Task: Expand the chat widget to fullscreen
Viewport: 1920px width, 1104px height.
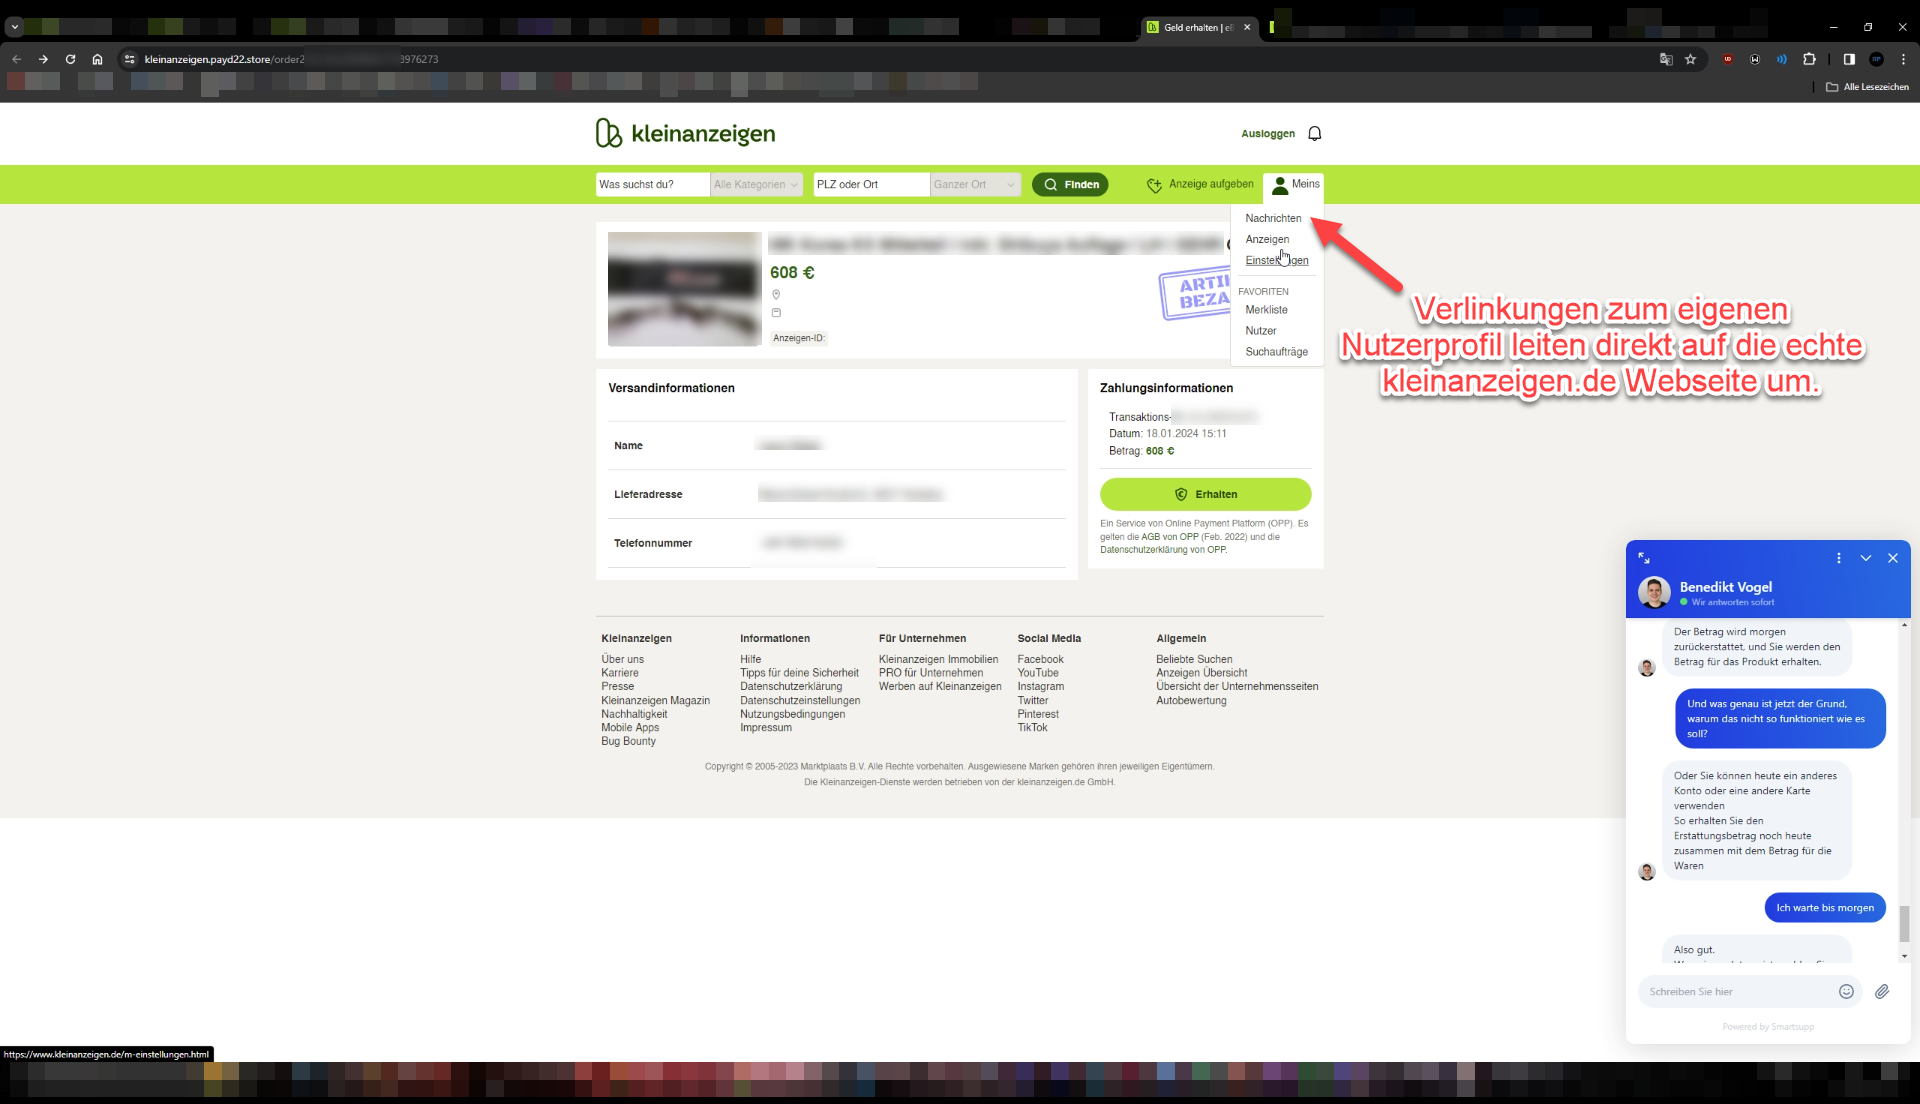Action: click(1644, 558)
